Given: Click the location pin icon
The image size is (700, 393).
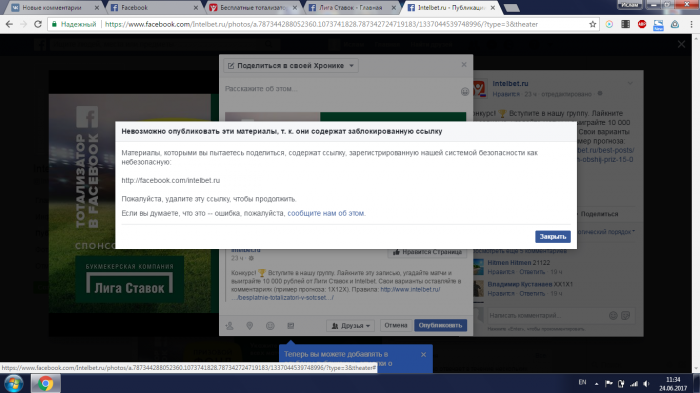Looking at the screenshot, I should 250,326.
